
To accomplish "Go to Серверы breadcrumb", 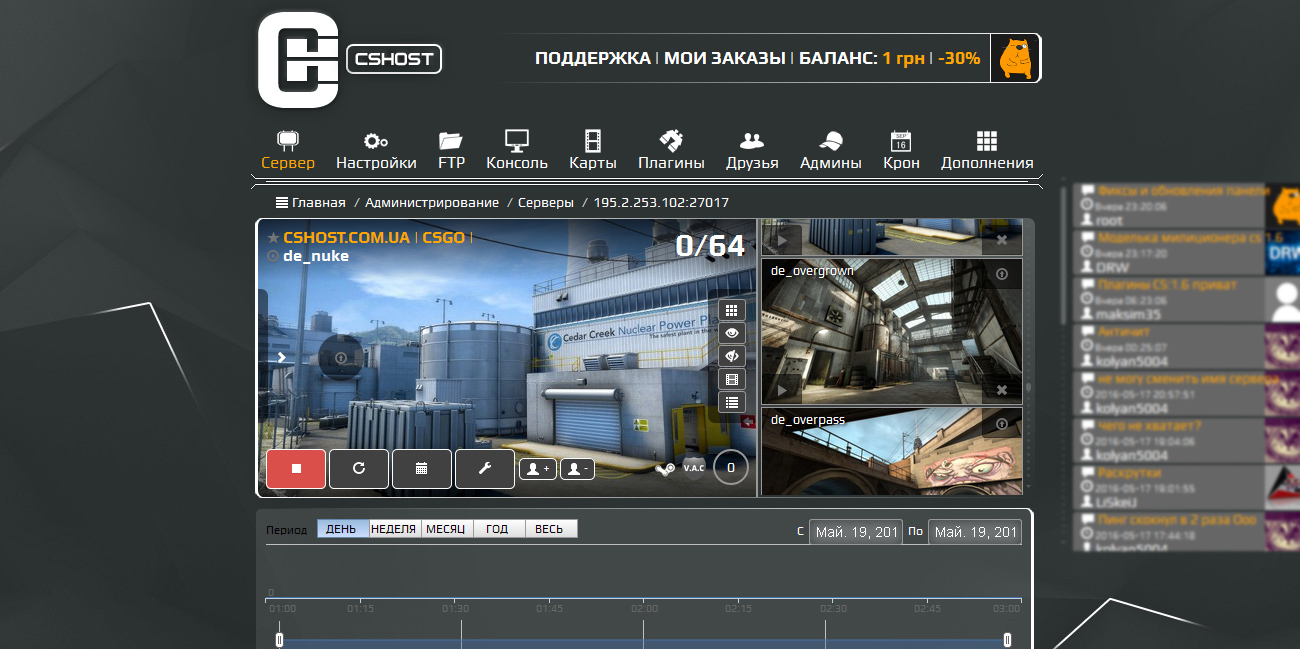I will (546, 202).
